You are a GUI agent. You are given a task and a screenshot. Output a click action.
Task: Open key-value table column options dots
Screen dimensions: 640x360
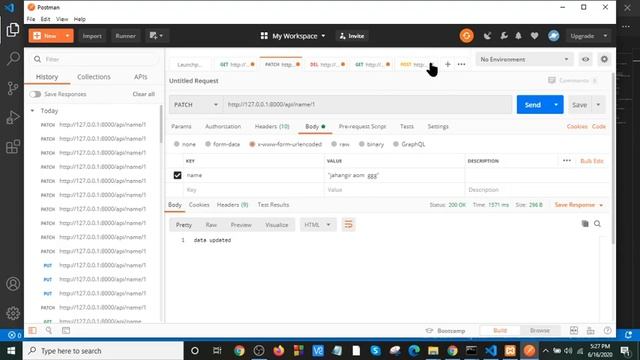[x=567, y=161]
